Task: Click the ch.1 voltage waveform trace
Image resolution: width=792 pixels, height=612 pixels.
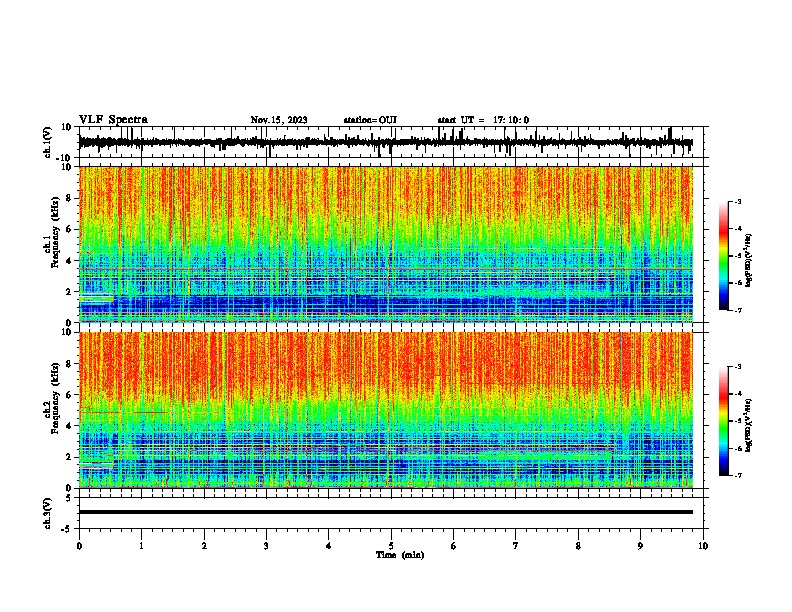Action: (x=385, y=142)
